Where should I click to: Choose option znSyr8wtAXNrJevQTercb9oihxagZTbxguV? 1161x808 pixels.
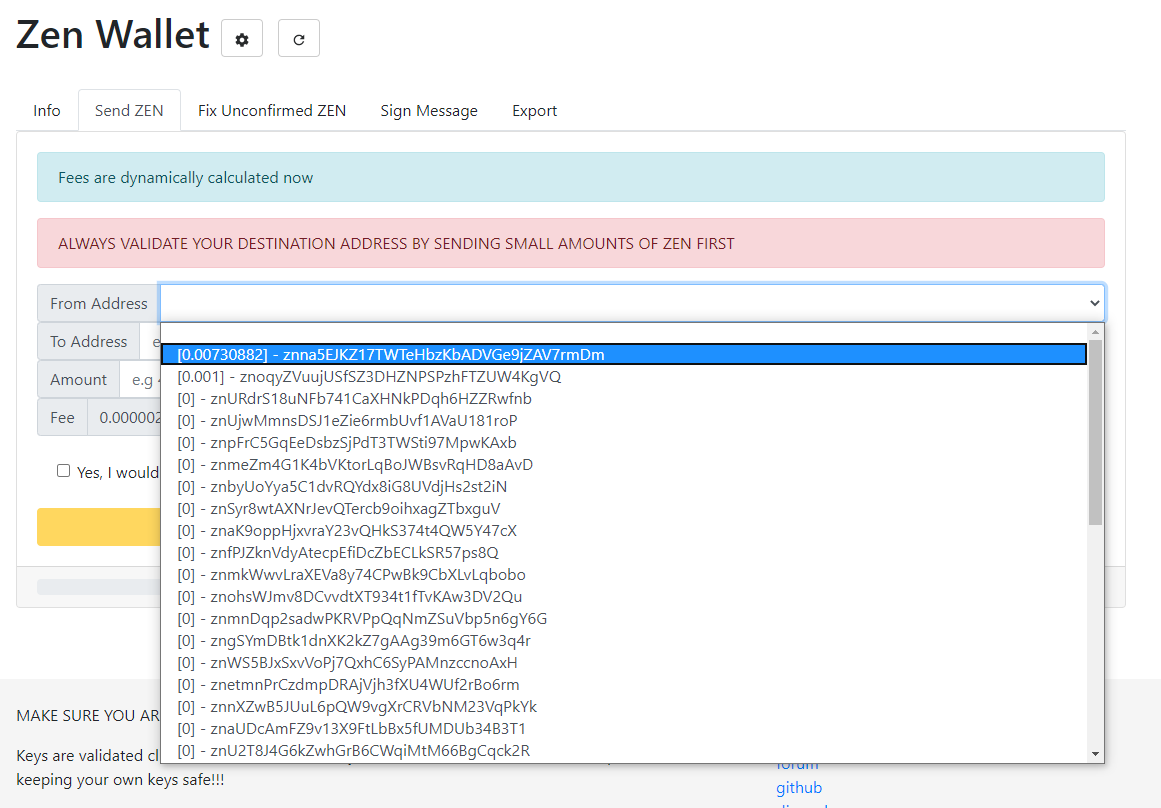[x=623, y=509]
